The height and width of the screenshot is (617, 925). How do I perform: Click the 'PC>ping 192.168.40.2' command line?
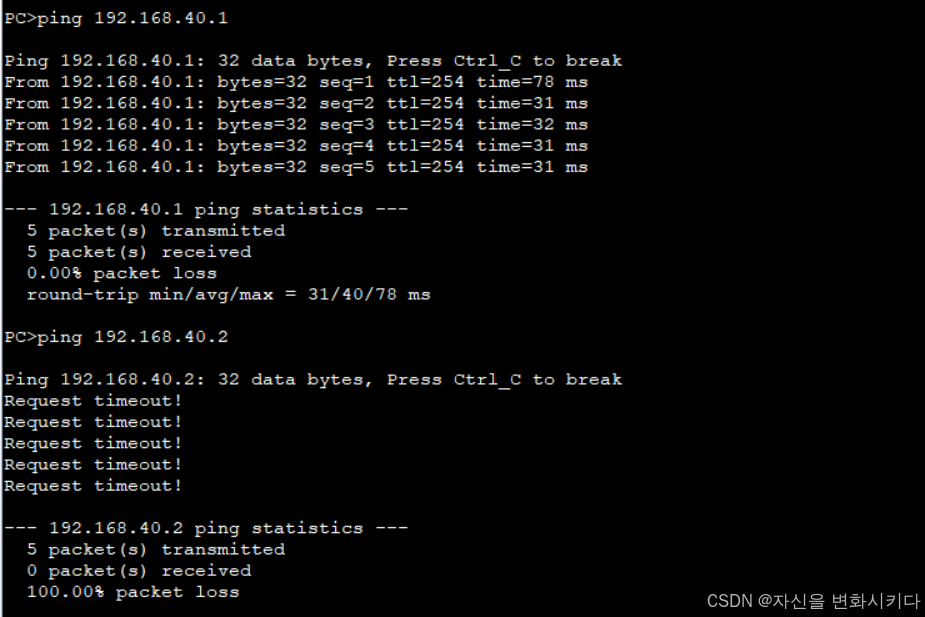(116, 337)
